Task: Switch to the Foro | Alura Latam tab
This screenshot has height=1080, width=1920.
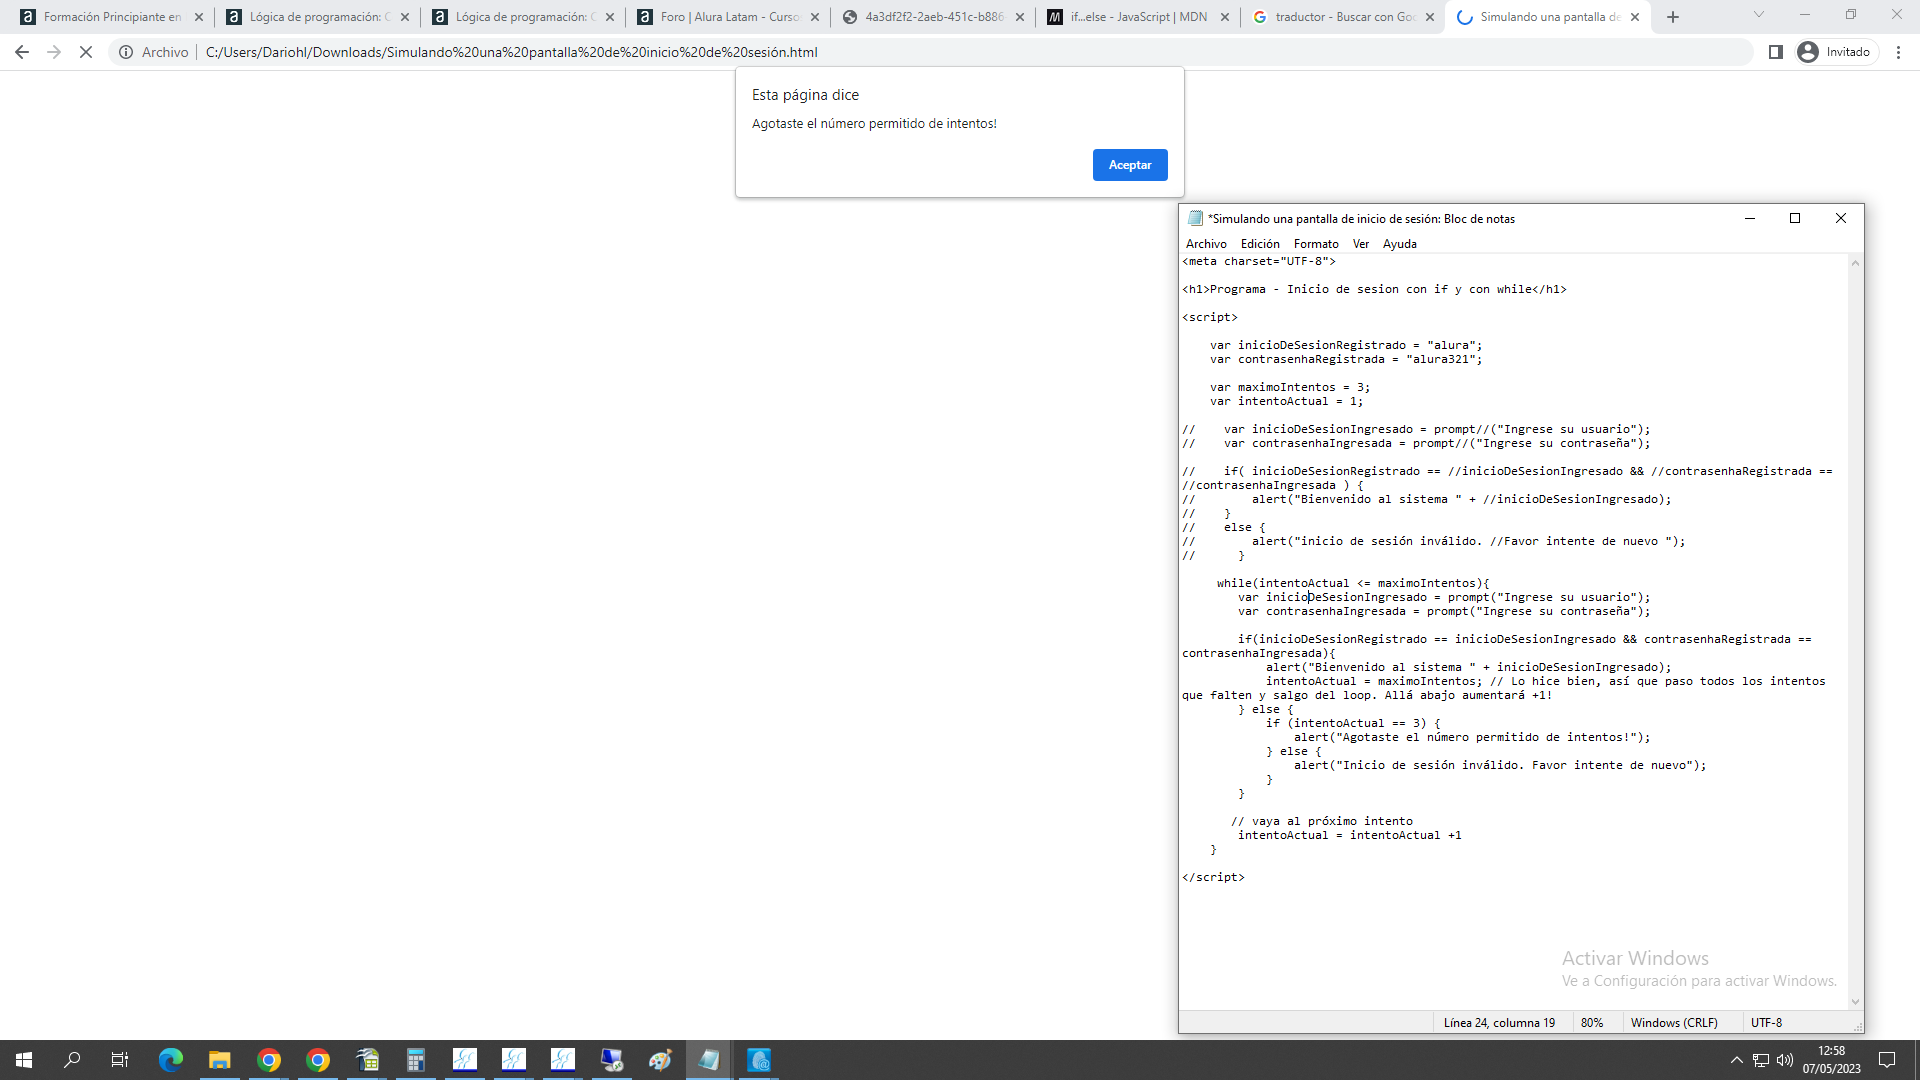Action: click(x=729, y=17)
